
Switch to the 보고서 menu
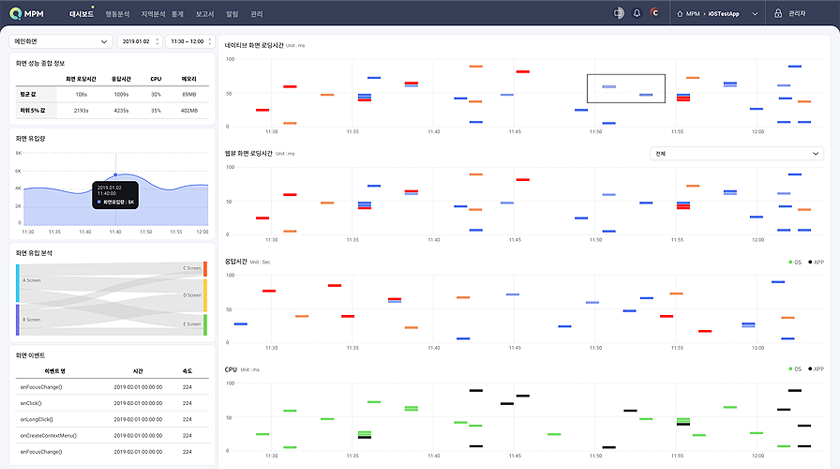coord(205,15)
